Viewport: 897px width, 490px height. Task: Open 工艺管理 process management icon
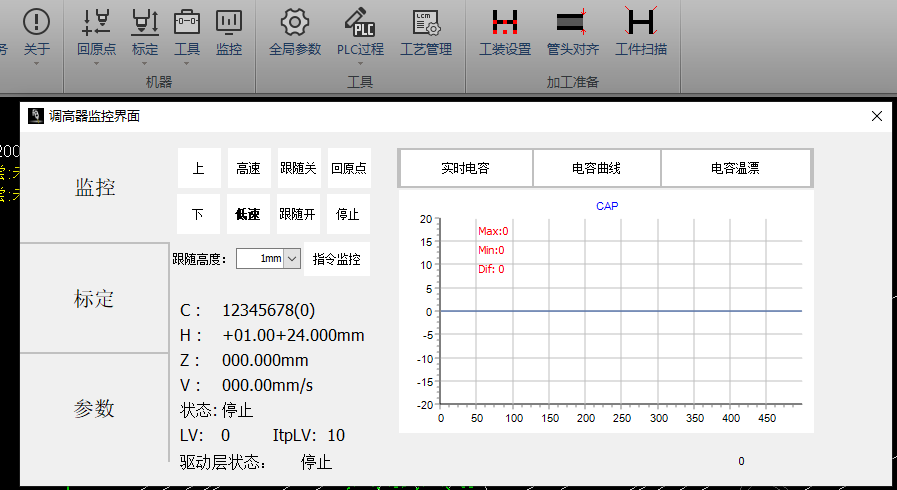(426, 23)
